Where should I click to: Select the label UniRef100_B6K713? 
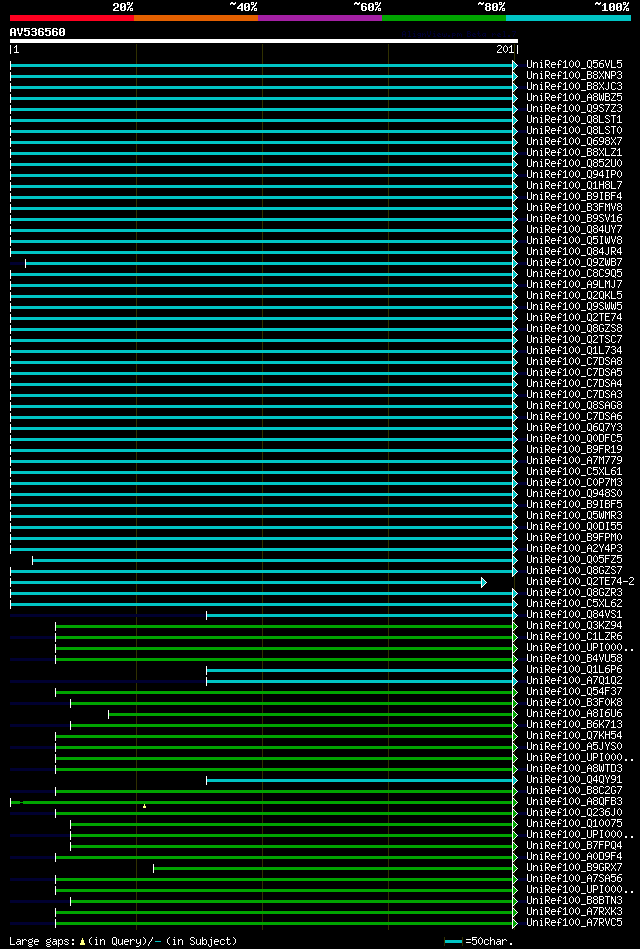[575, 725]
